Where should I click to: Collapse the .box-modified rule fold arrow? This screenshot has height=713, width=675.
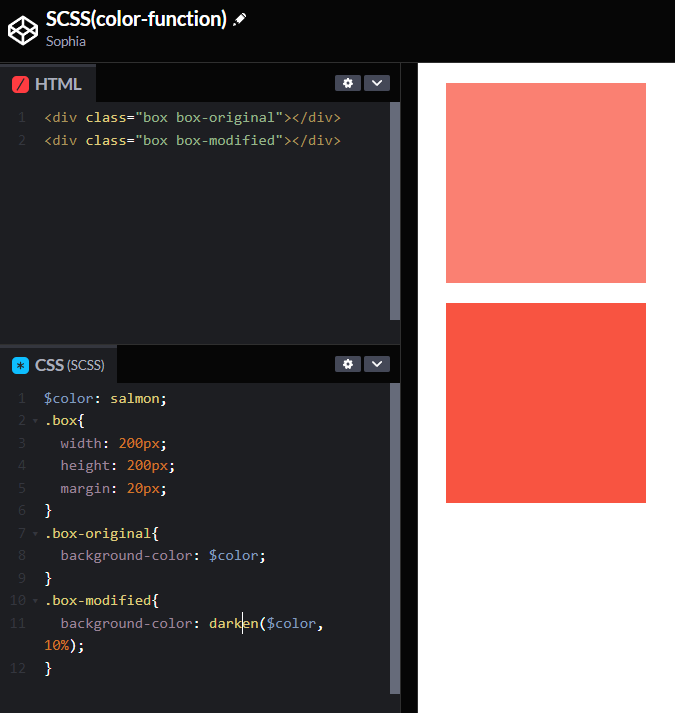(x=35, y=601)
